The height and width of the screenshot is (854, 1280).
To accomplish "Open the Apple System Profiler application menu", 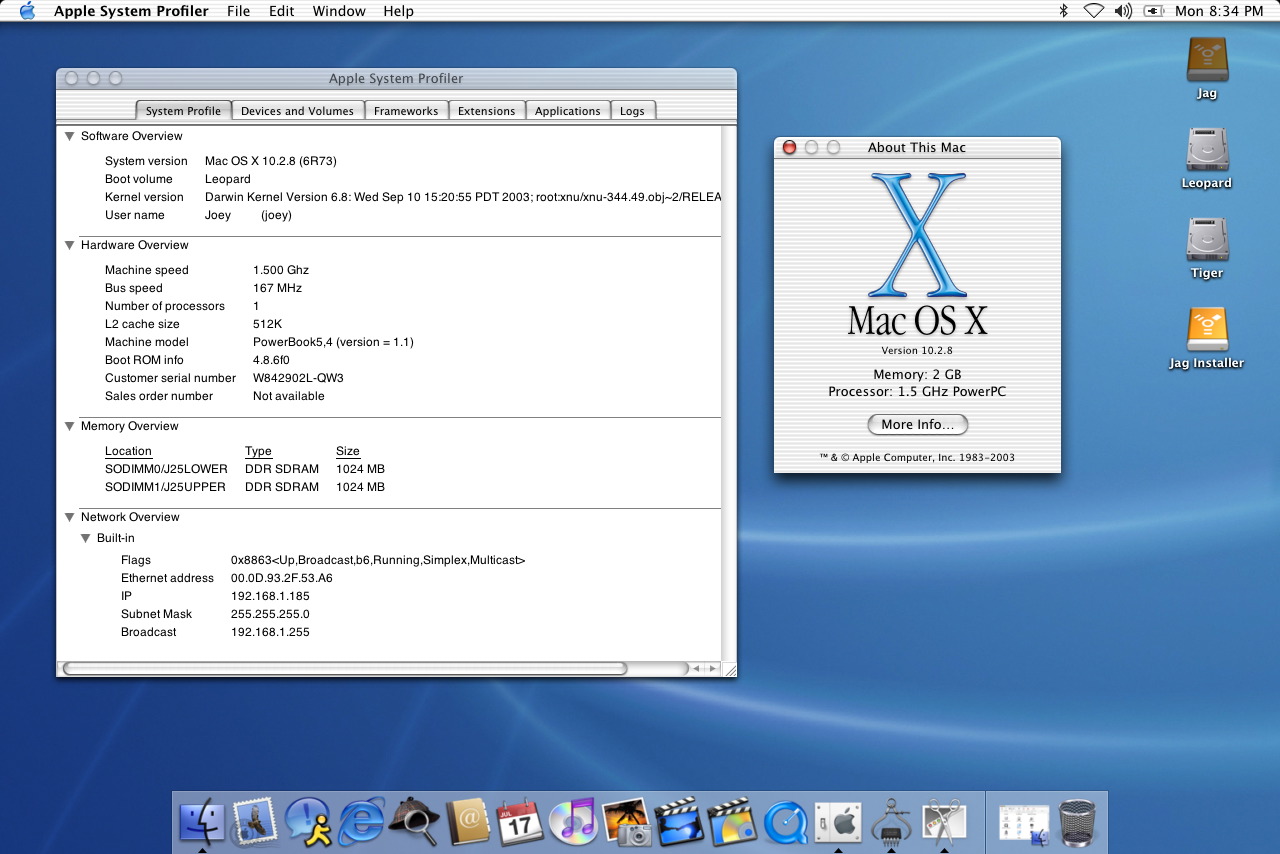I will [131, 11].
